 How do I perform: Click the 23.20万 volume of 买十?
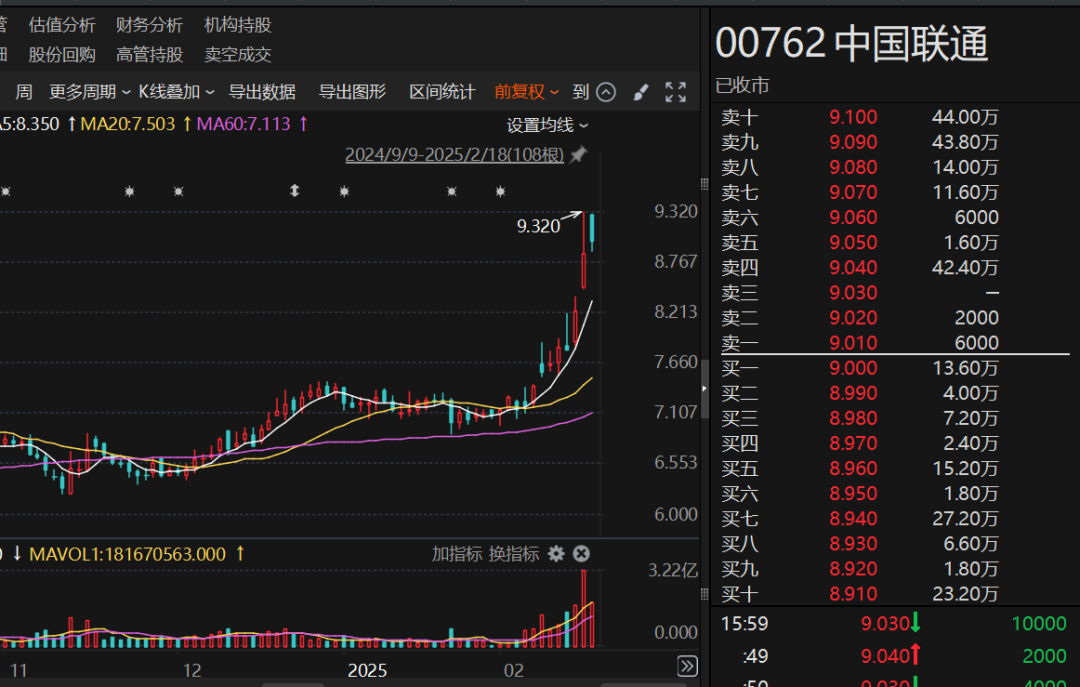(965, 594)
